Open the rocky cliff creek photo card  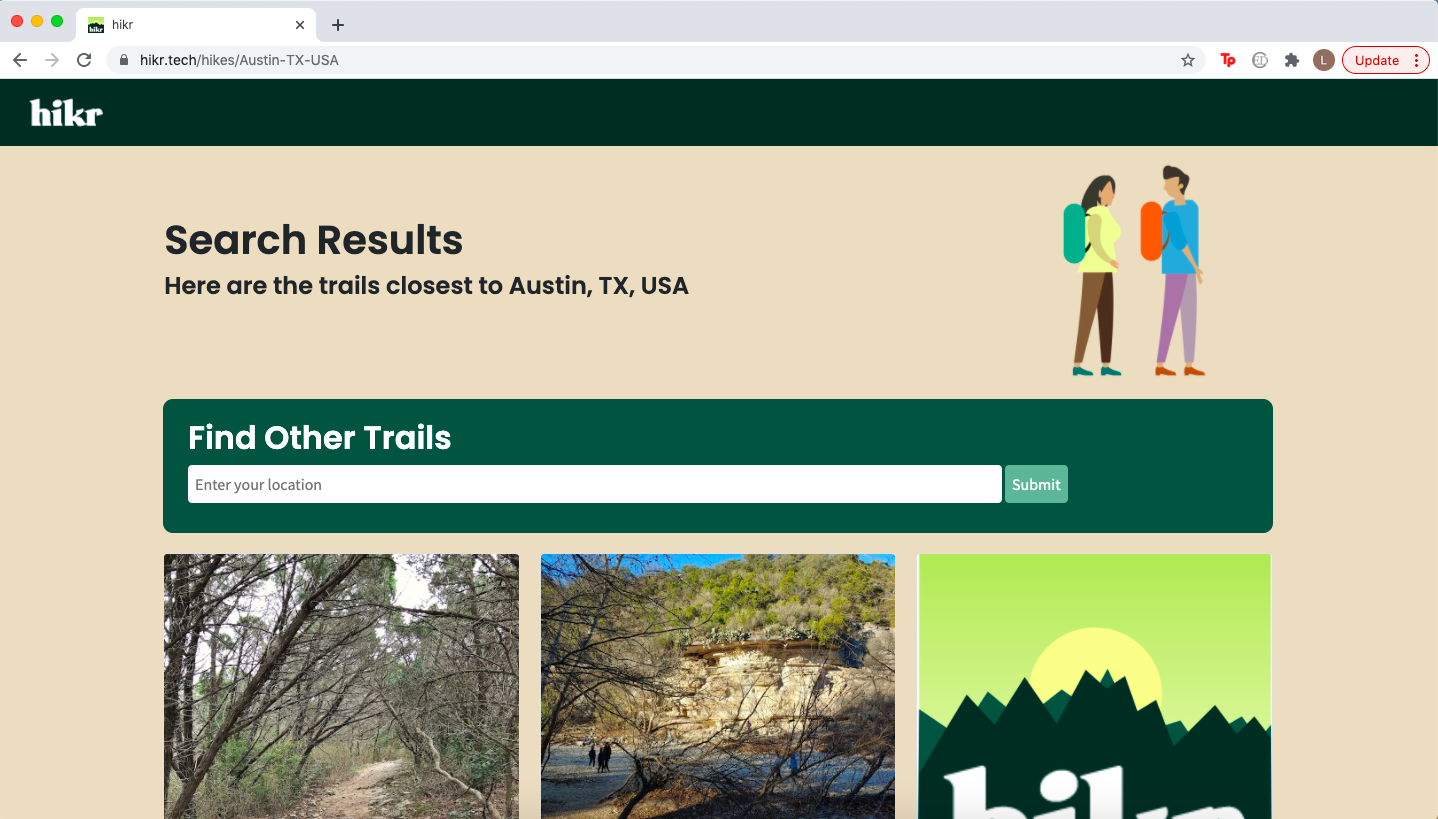[x=718, y=686]
